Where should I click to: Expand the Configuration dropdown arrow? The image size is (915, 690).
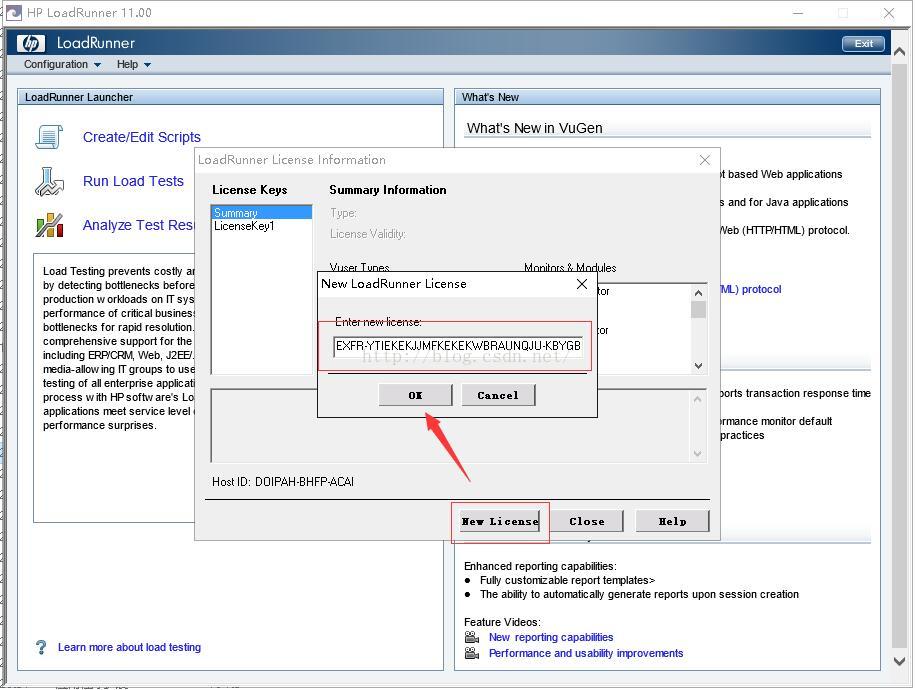pyautogui.click(x=97, y=65)
